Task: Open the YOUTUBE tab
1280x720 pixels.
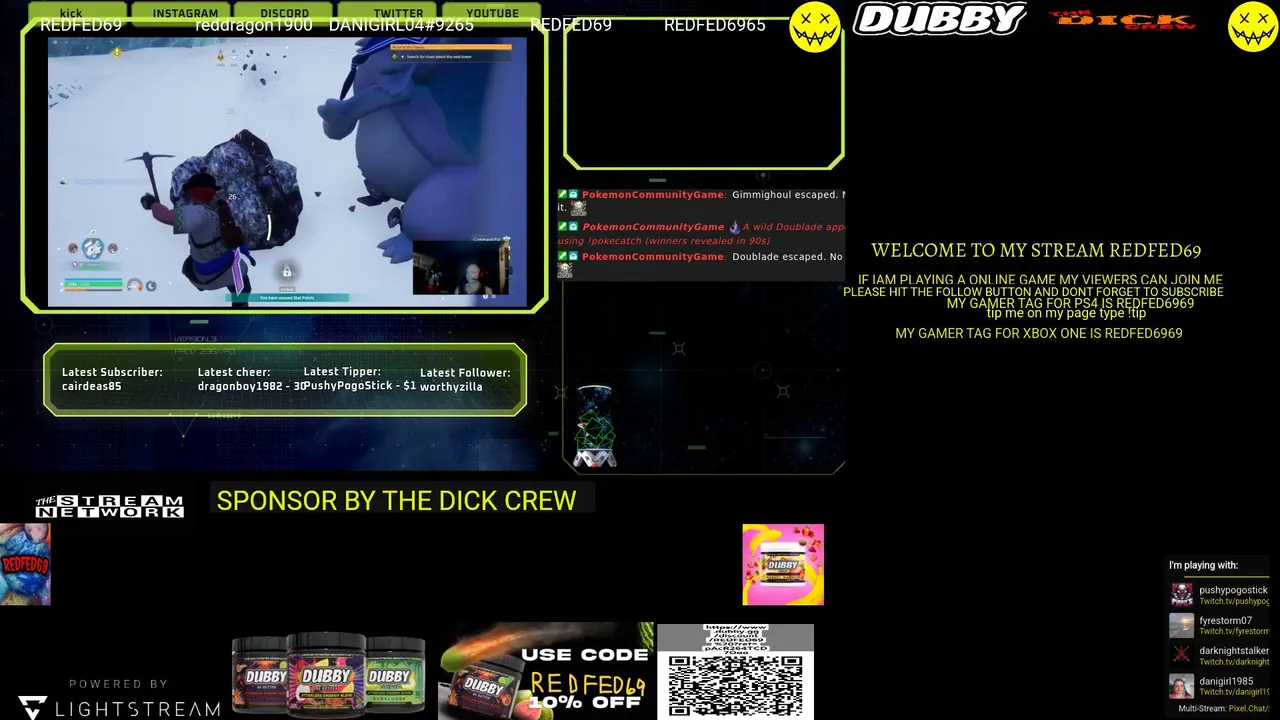Action: [492, 13]
